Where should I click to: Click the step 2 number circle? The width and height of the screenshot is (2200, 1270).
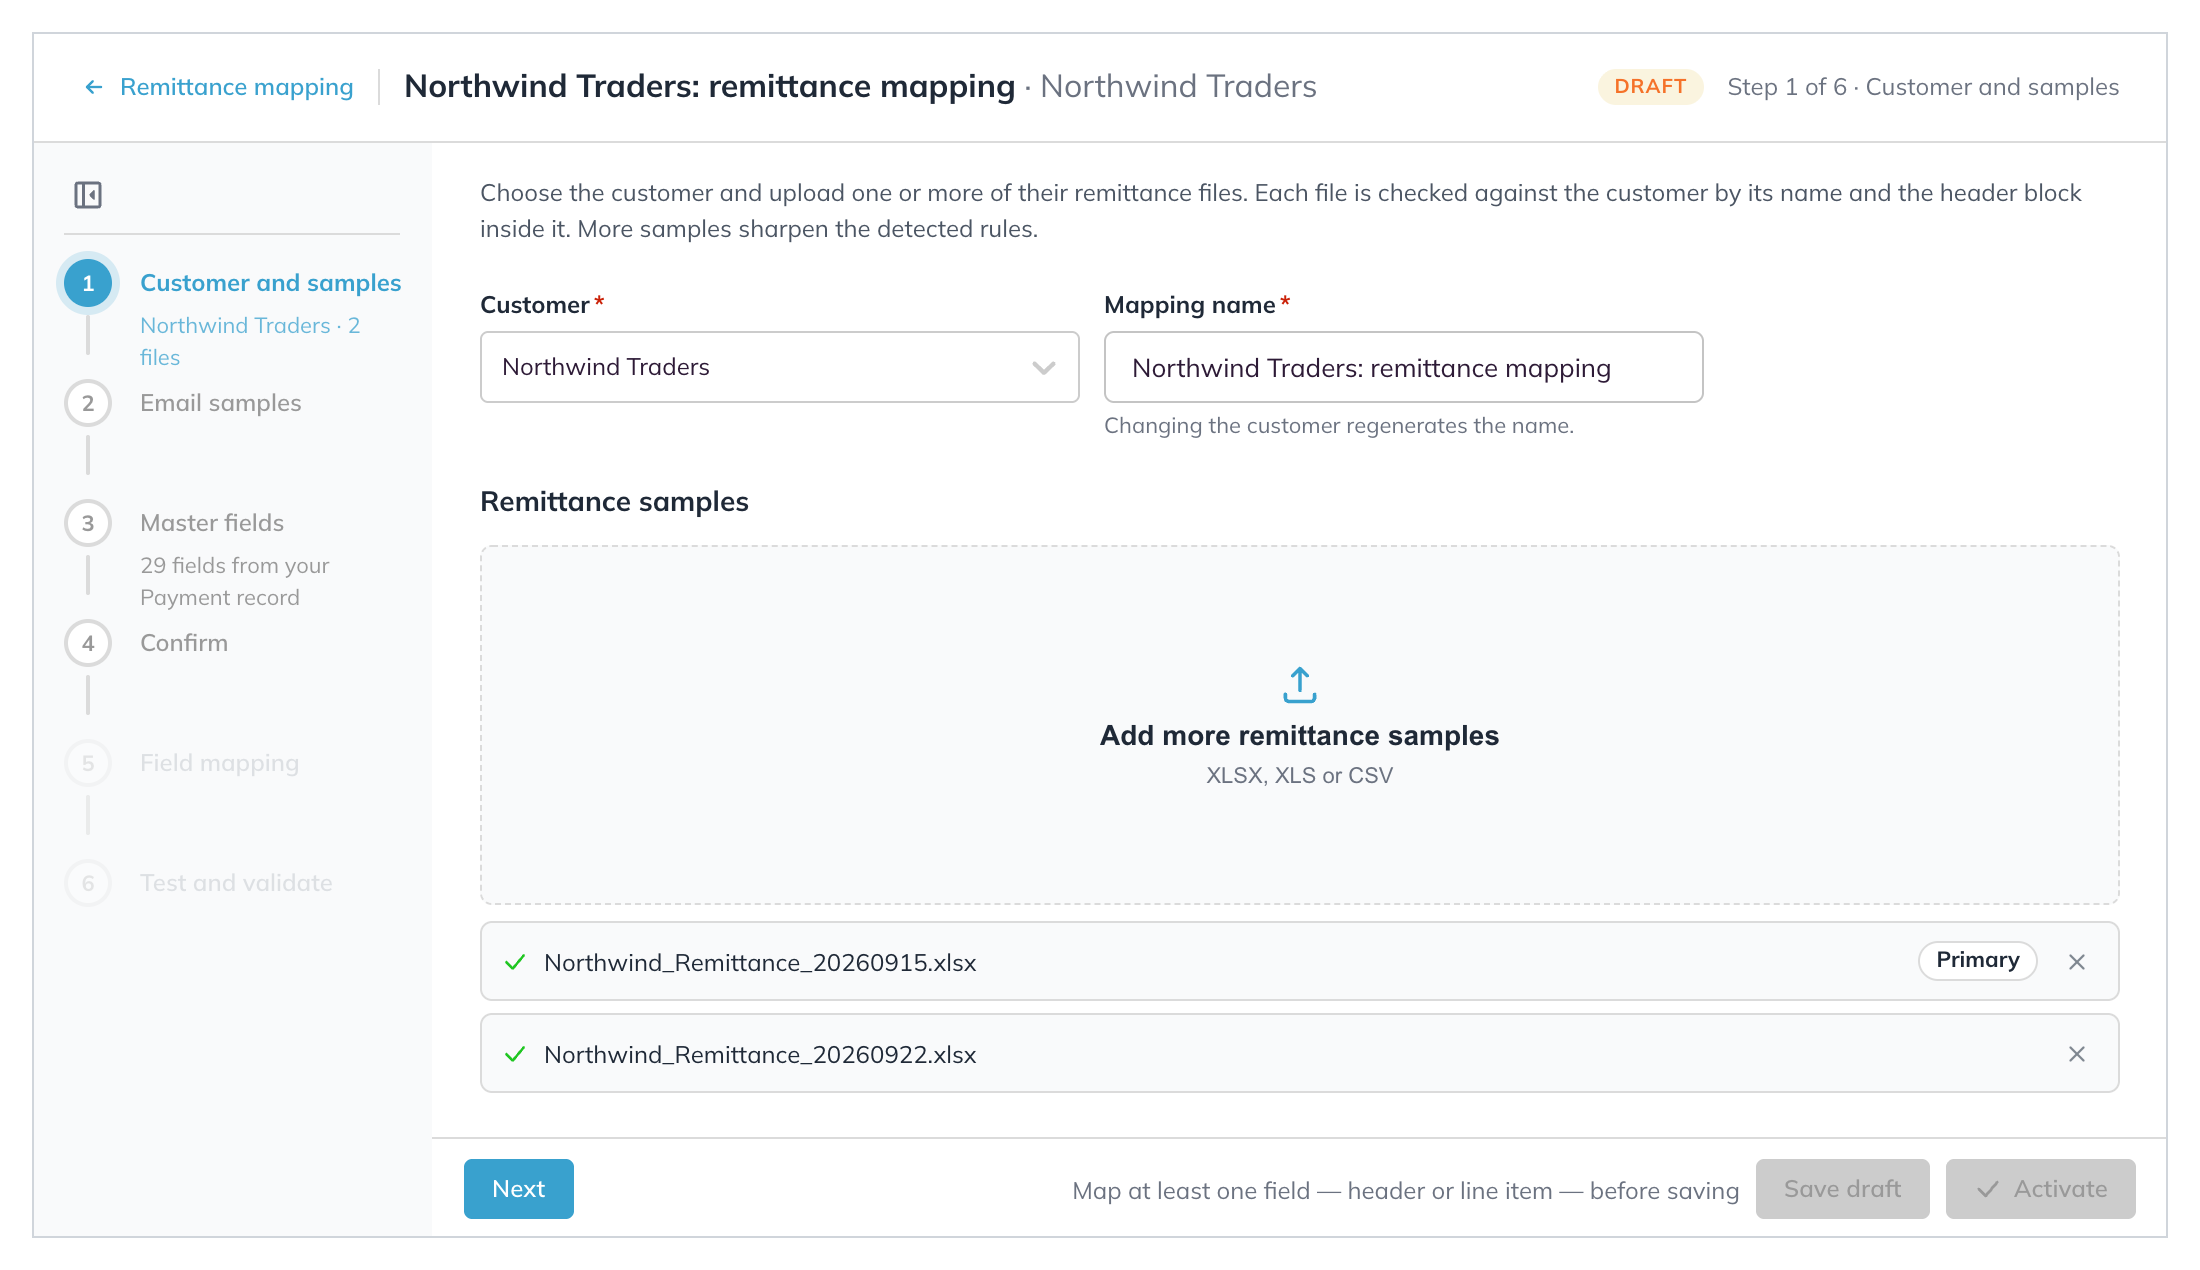tap(88, 403)
